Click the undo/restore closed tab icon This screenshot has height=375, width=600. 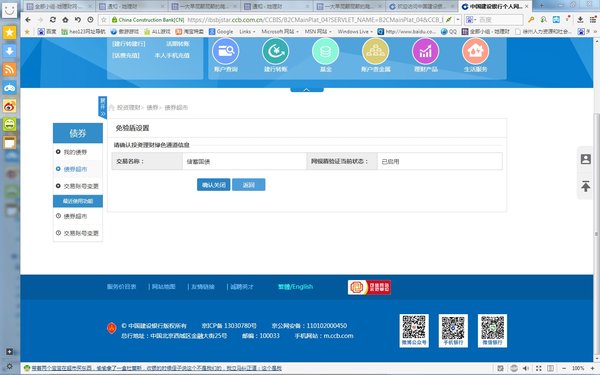[x=78, y=20]
